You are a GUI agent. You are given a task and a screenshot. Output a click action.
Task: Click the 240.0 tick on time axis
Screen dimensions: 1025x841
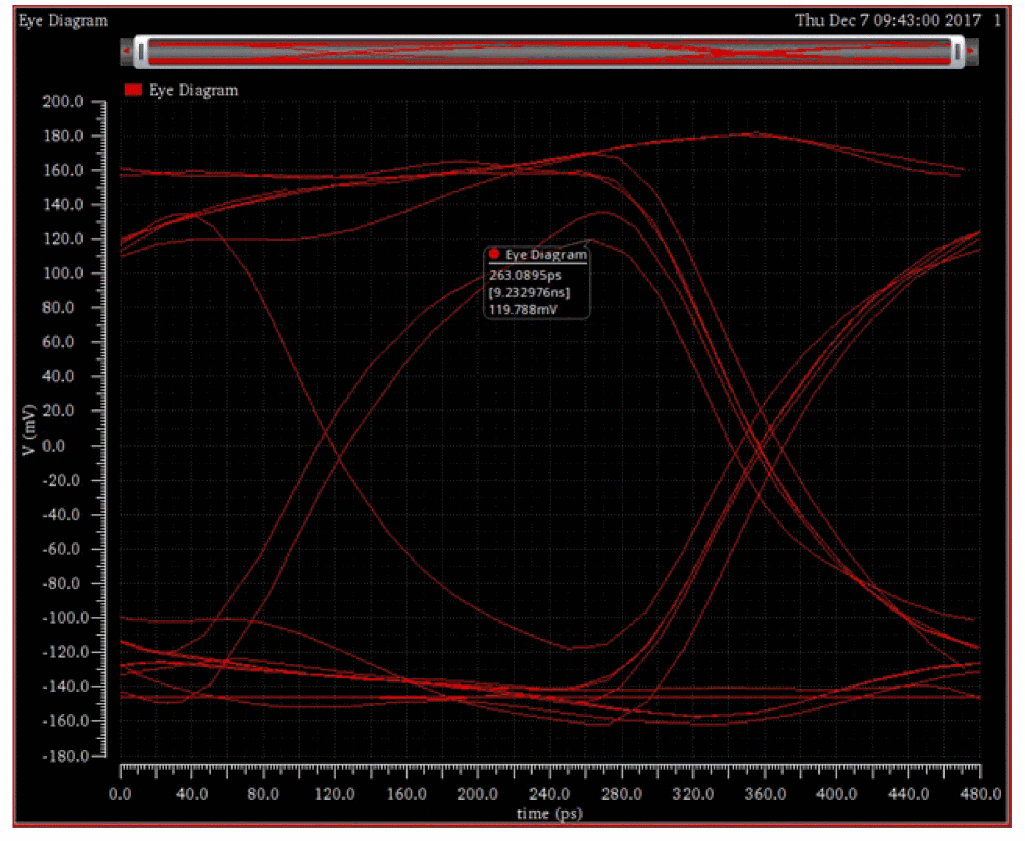(x=549, y=794)
